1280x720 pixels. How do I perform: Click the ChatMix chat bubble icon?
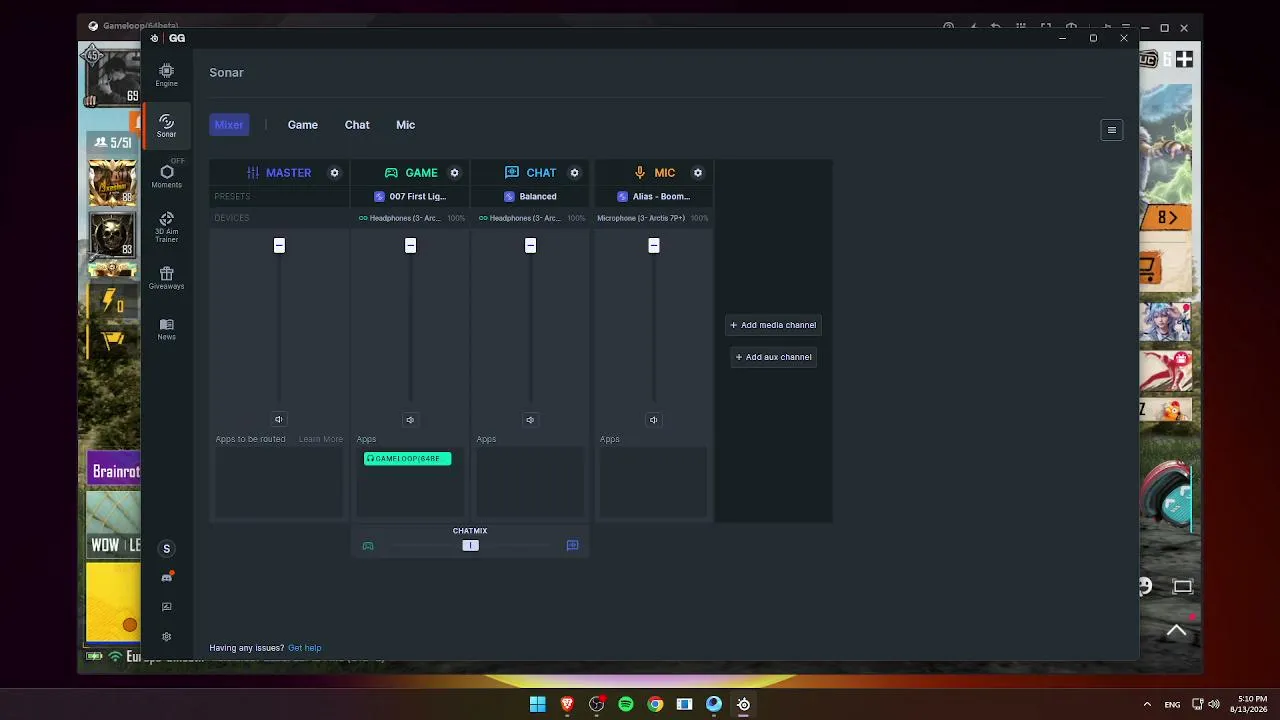572,546
